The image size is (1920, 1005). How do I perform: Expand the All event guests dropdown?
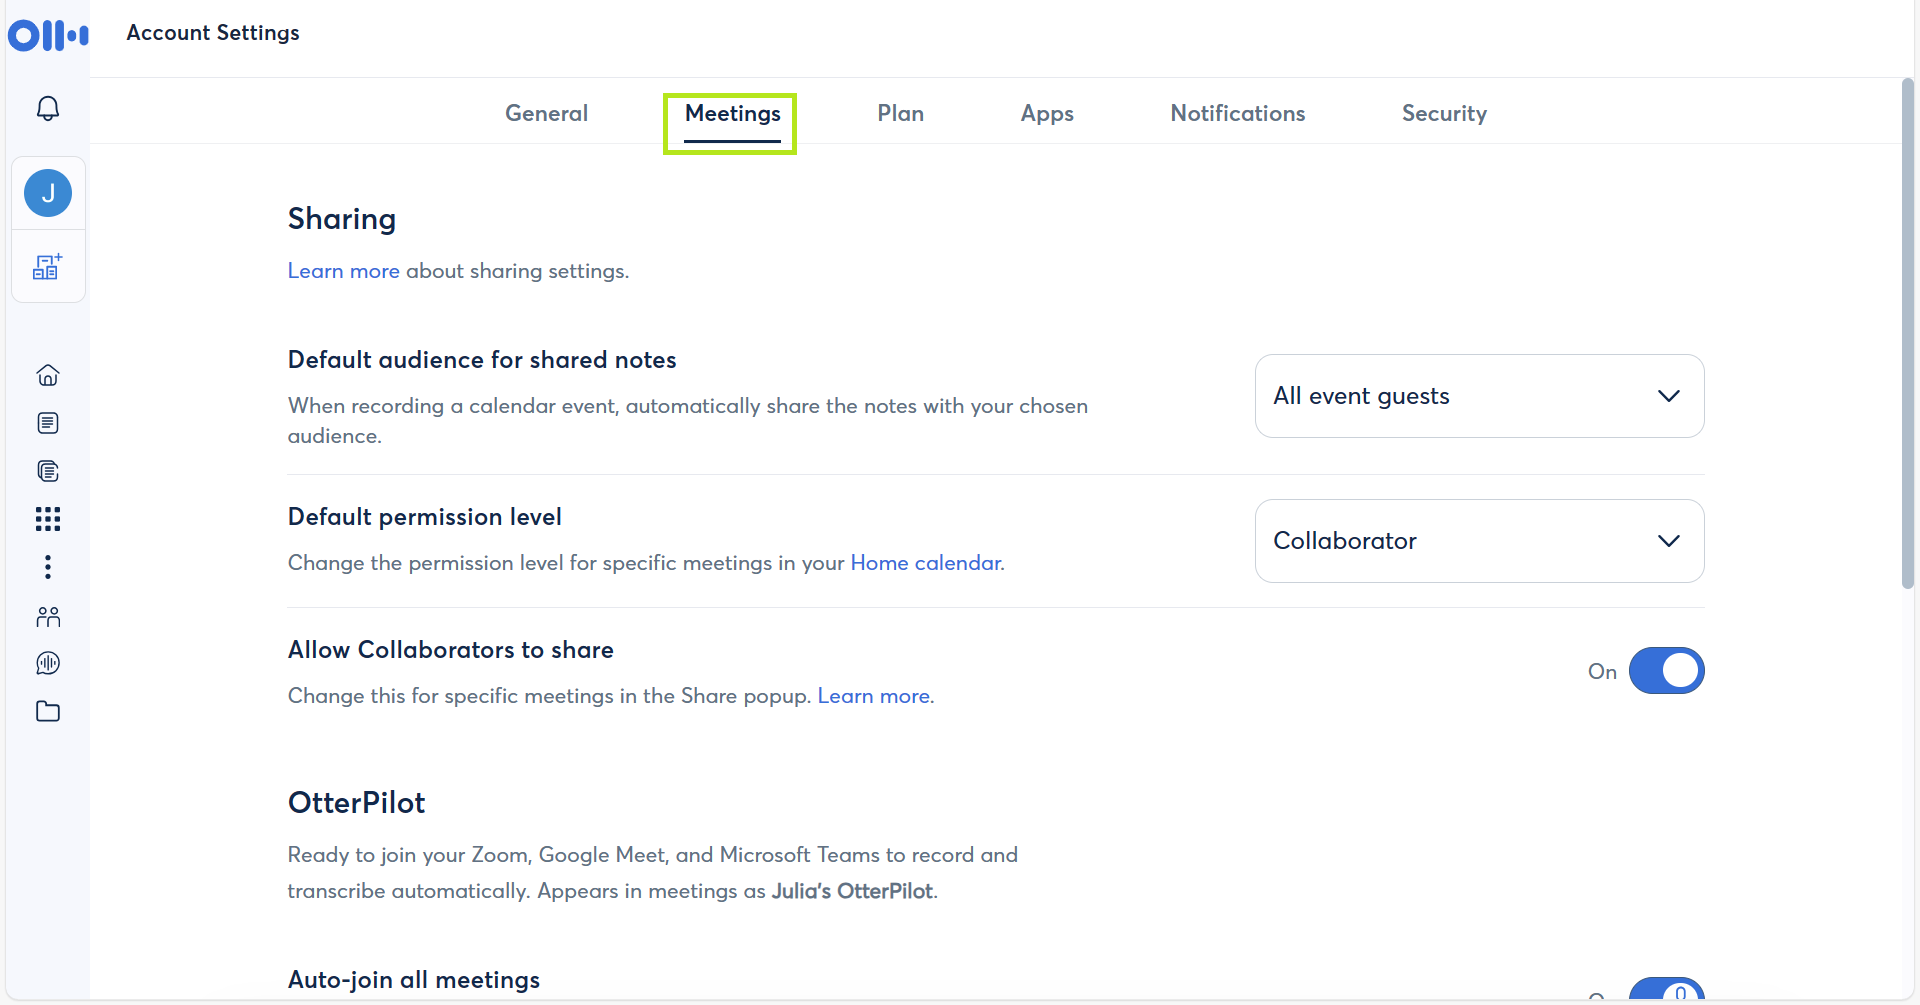(x=1479, y=396)
